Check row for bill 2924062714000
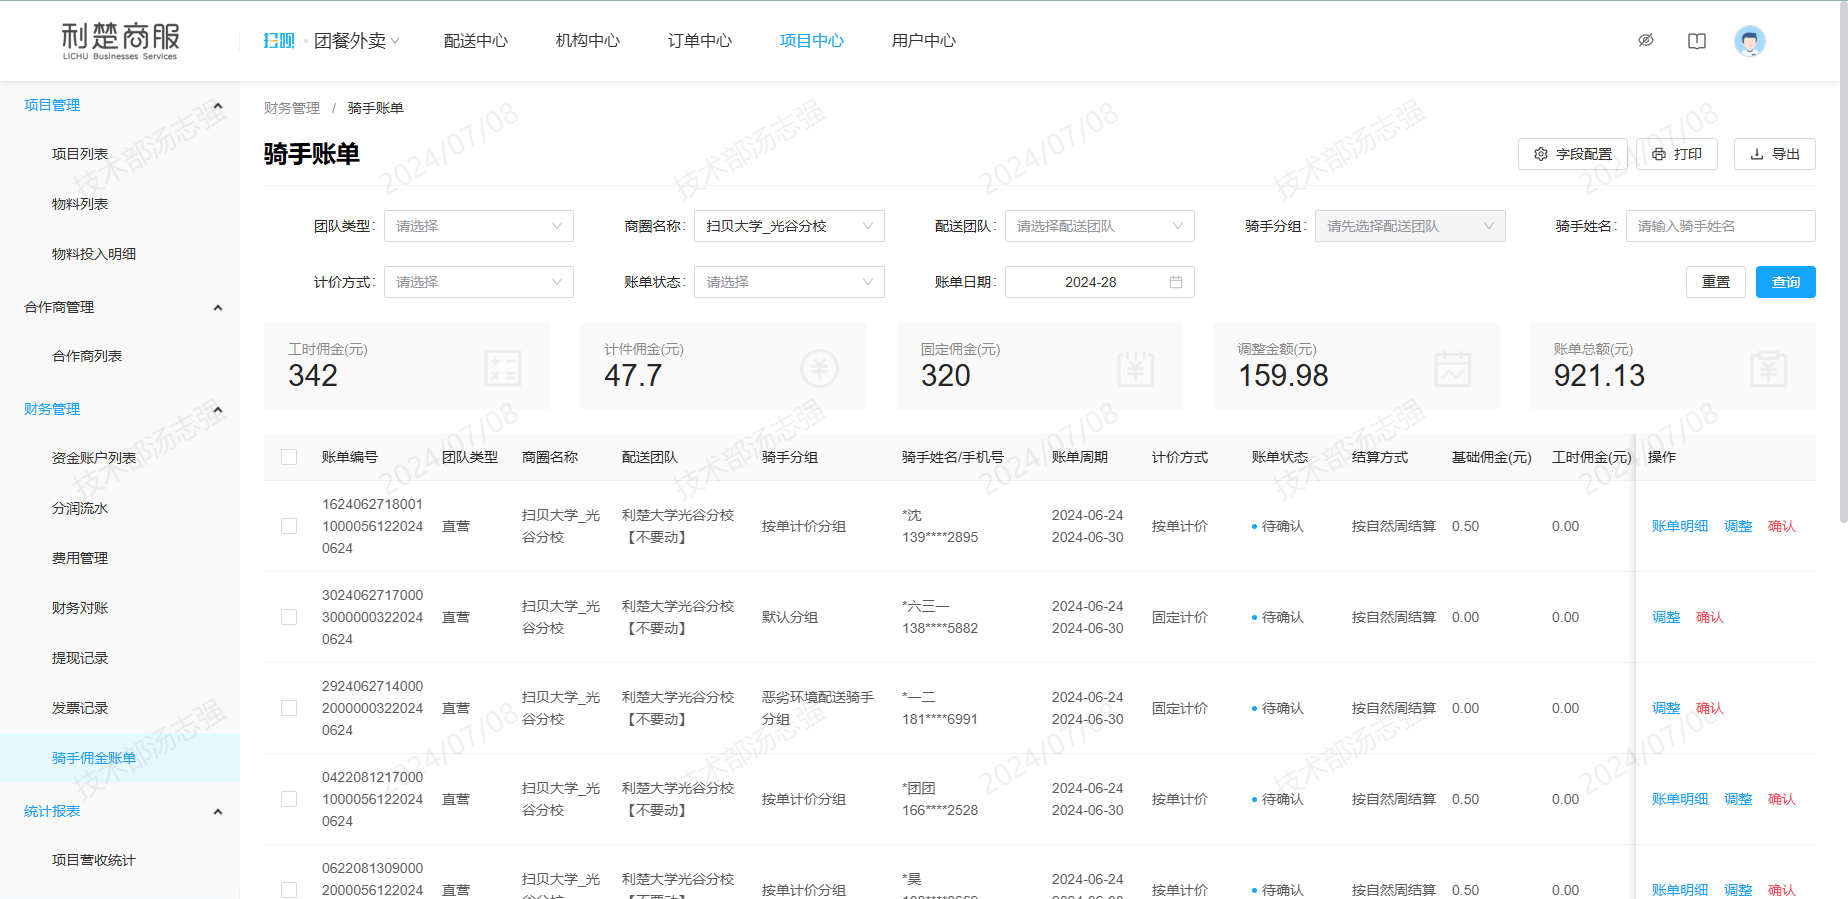 (289, 708)
